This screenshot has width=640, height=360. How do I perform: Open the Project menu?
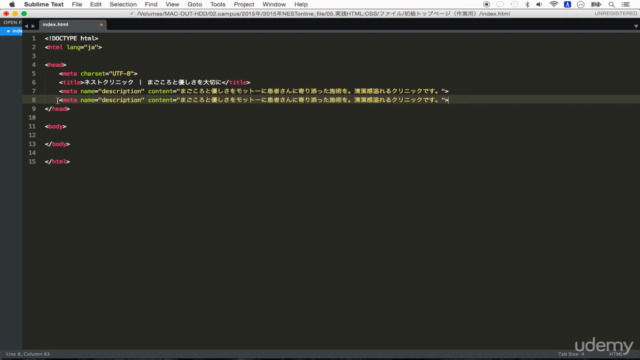click(x=244, y=4)
